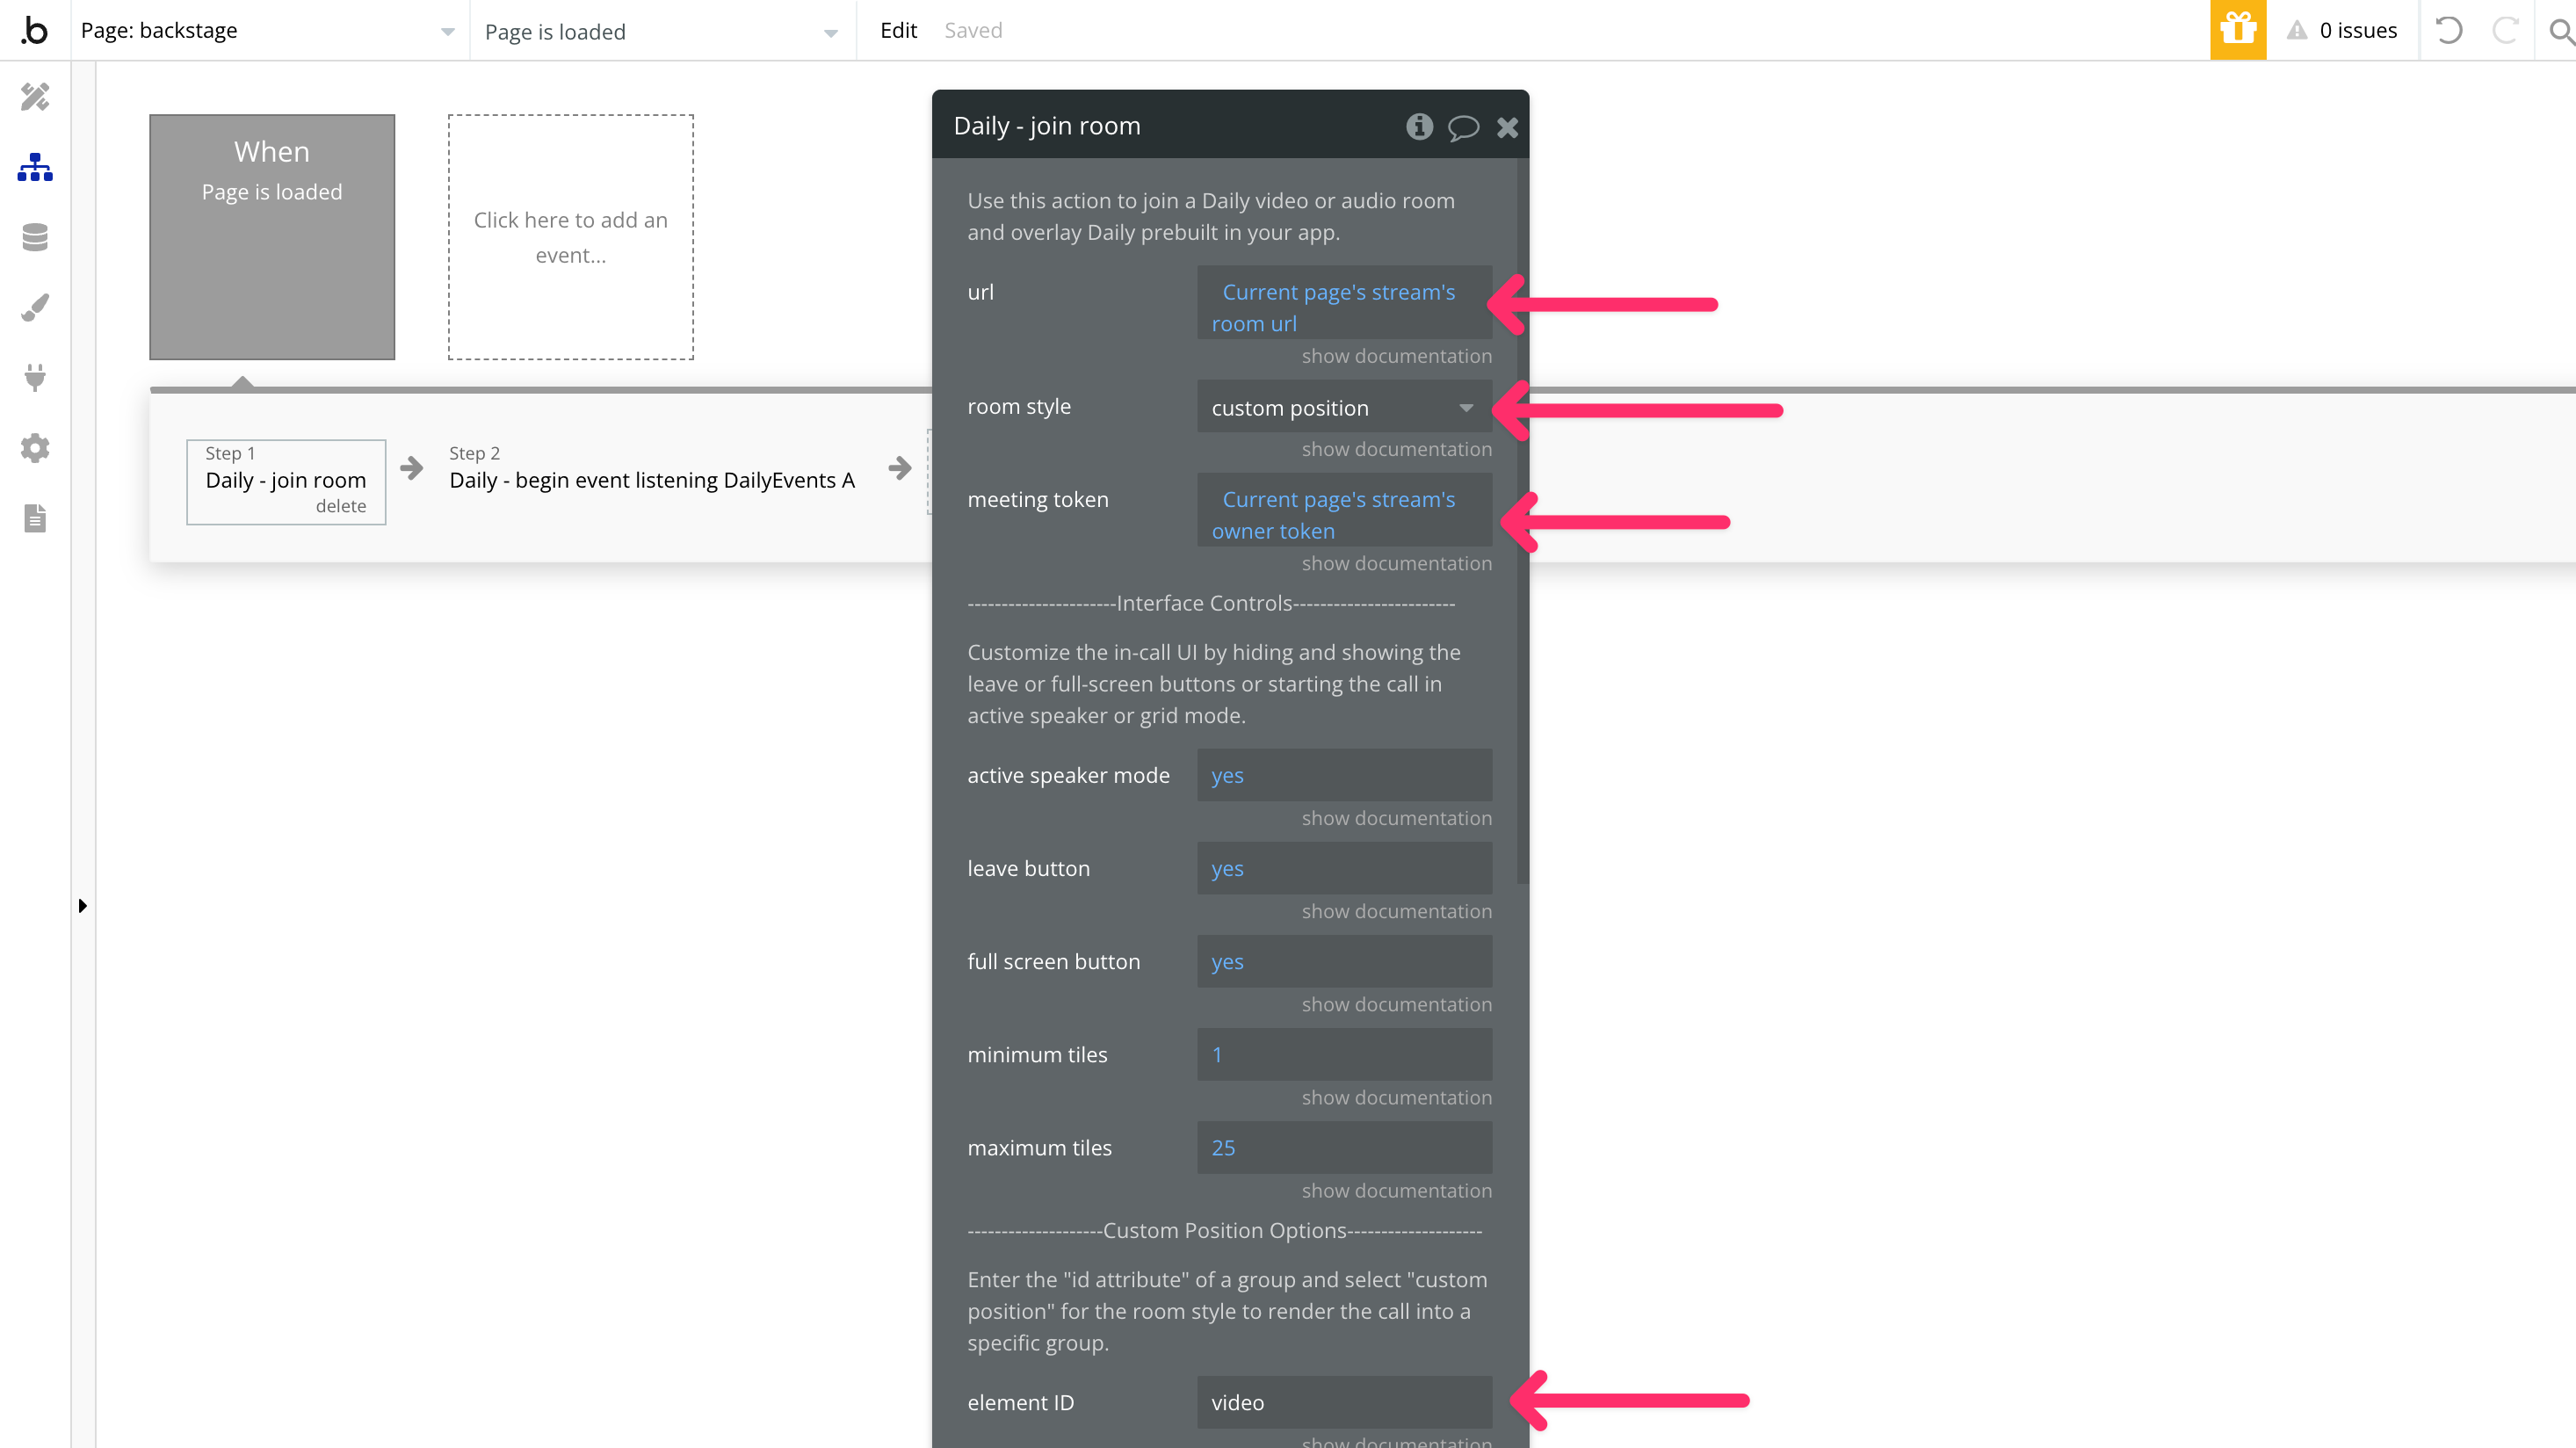
Task: Click the info icon in action panel
Action: (1419, 127)
